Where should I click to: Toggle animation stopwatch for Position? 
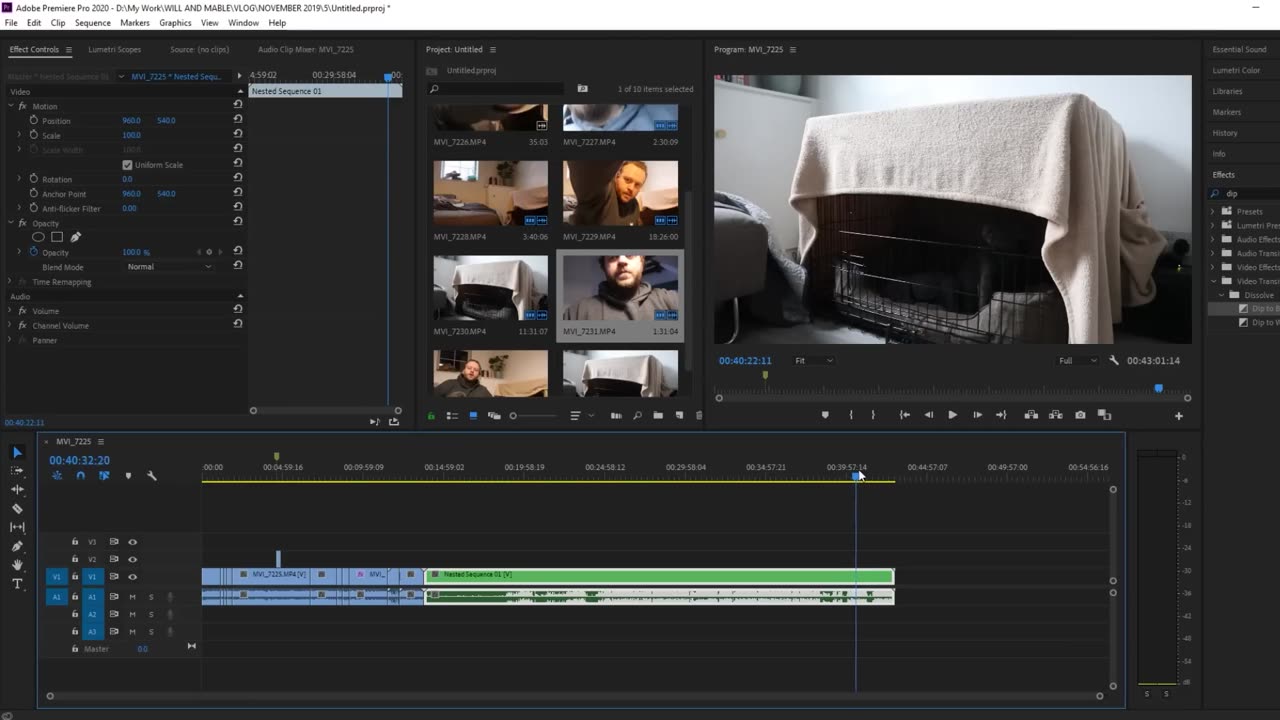(33, 120)
